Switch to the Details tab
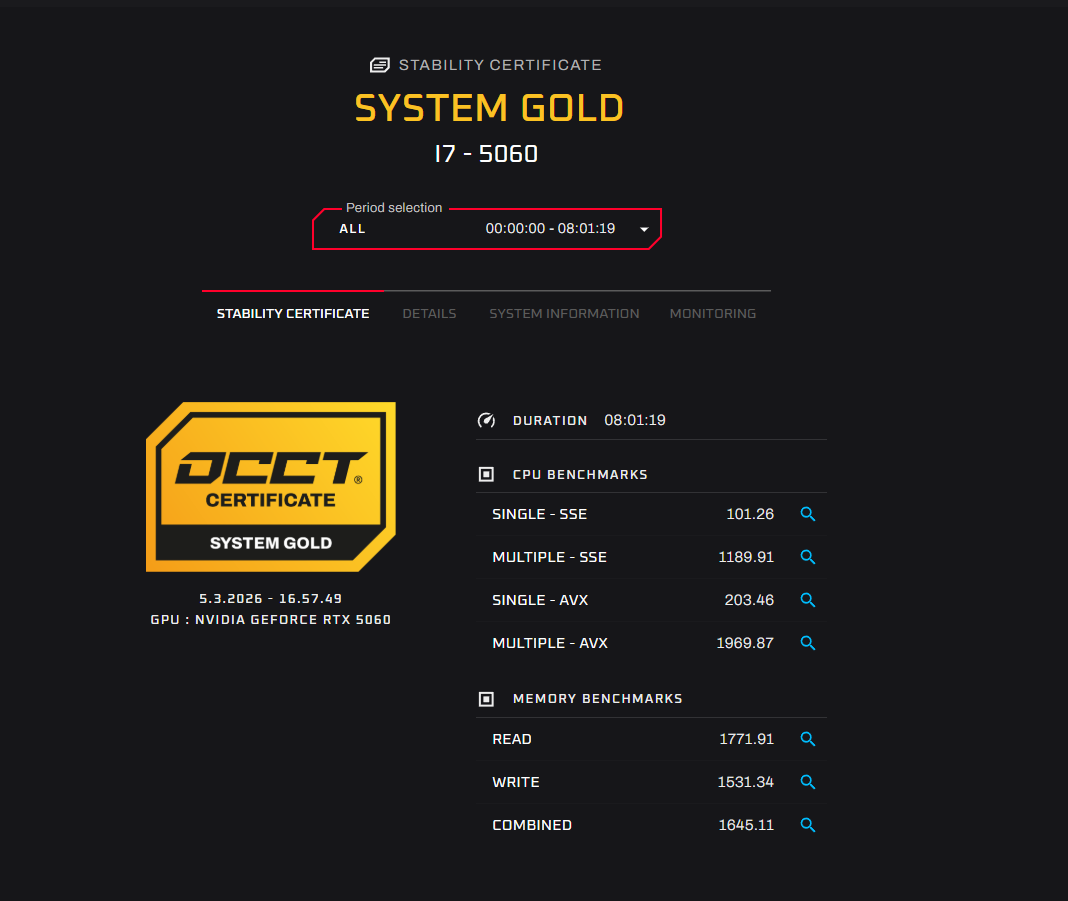Screen dimensions: 1068x901 click(429, 313)
